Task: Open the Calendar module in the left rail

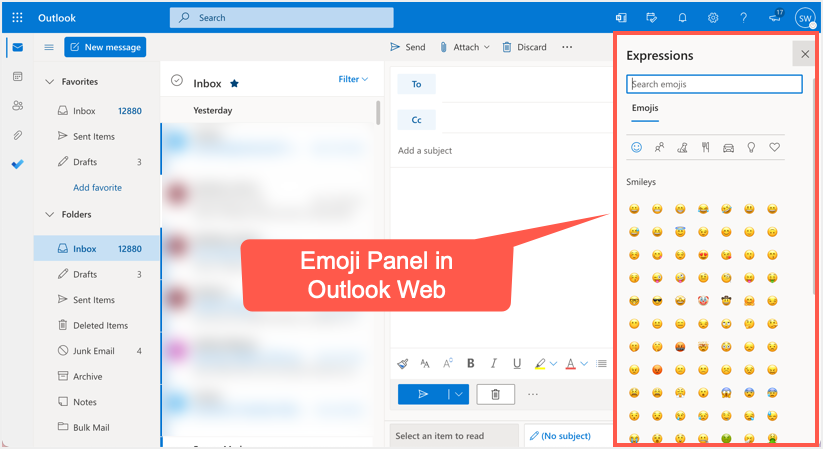Action: tap(17, 77)
